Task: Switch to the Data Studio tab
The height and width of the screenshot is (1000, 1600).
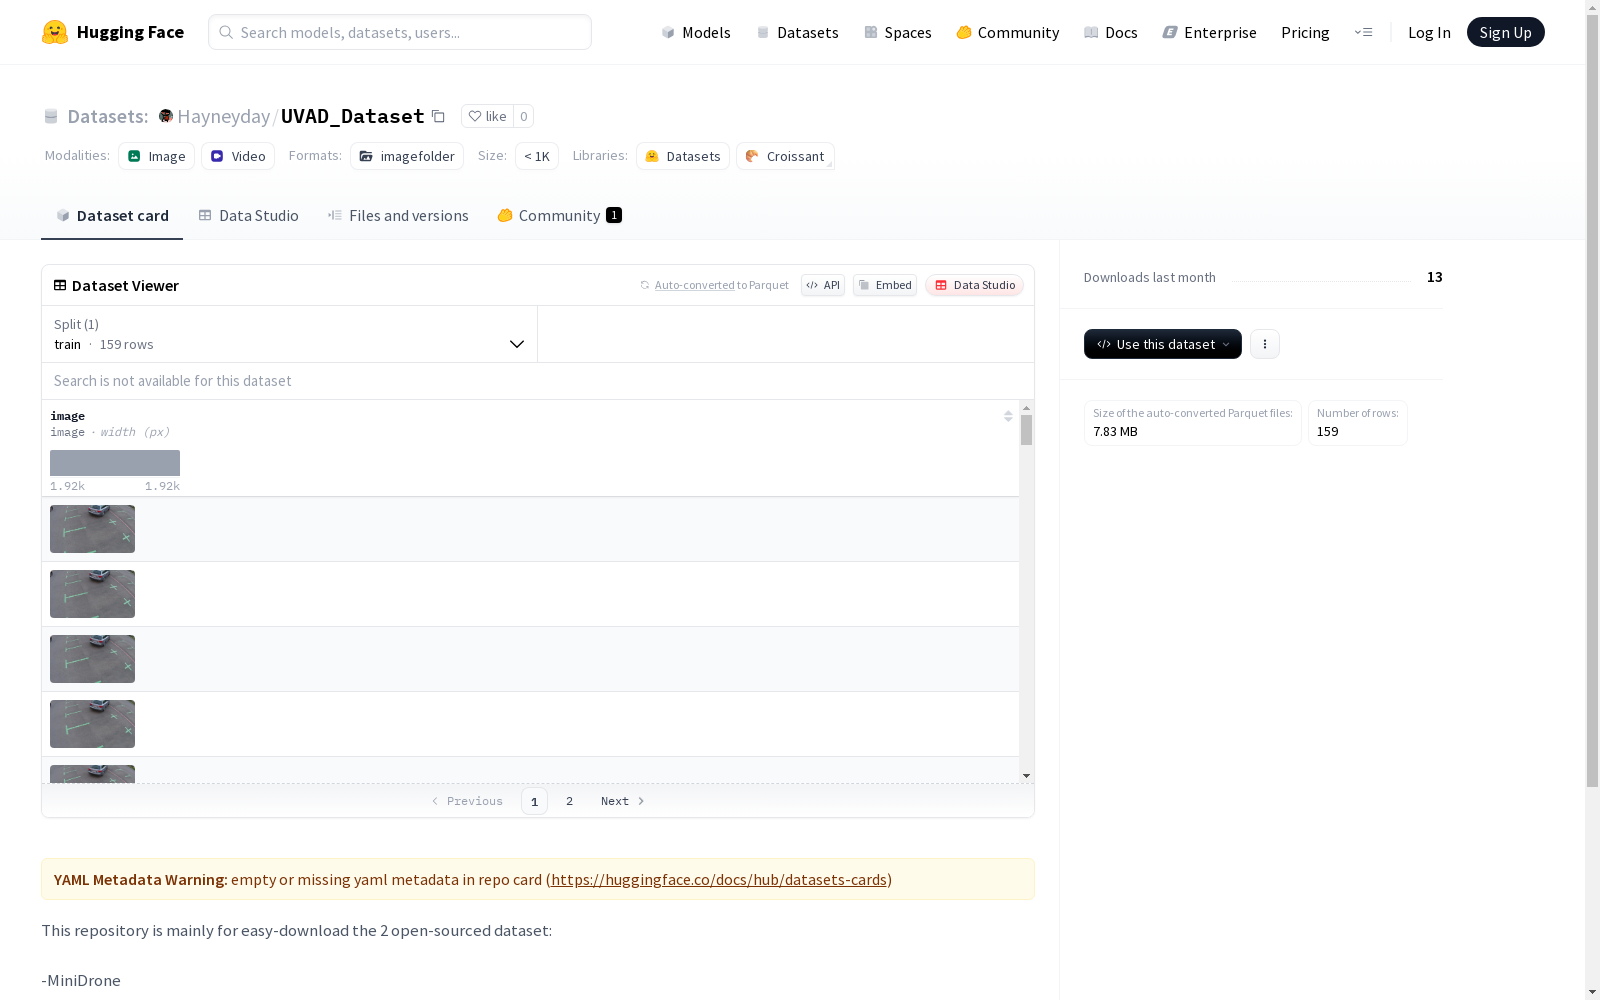Action: click(248, 215)
